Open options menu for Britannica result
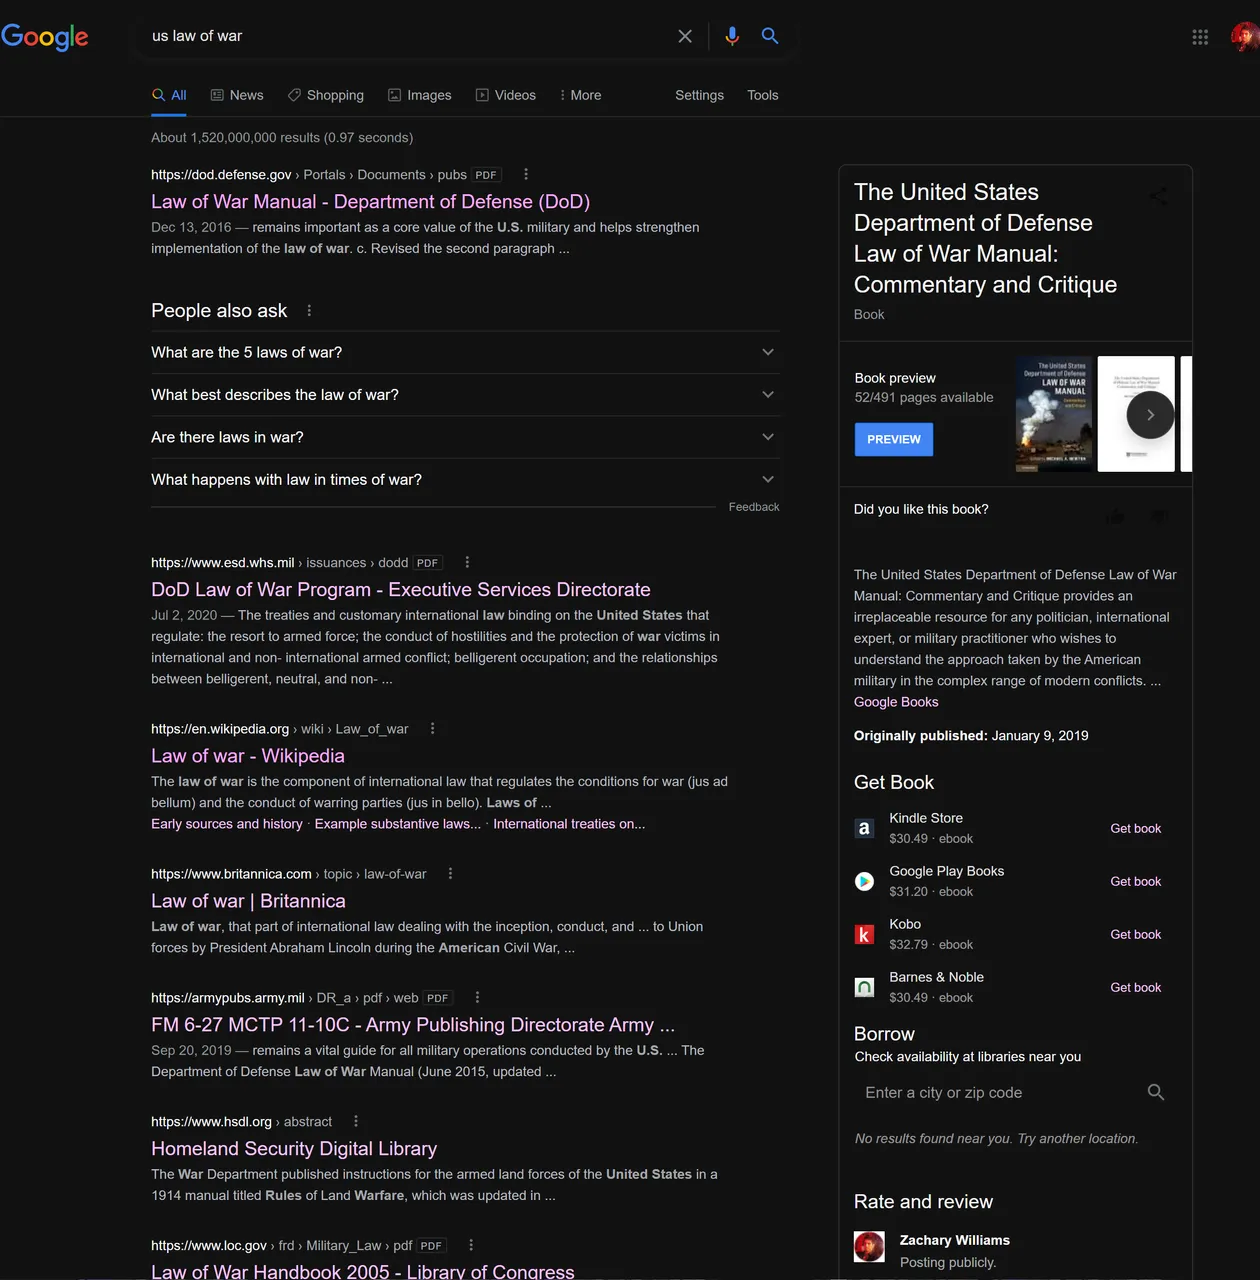This screenshot has height=1280, width=1260. 450,873
